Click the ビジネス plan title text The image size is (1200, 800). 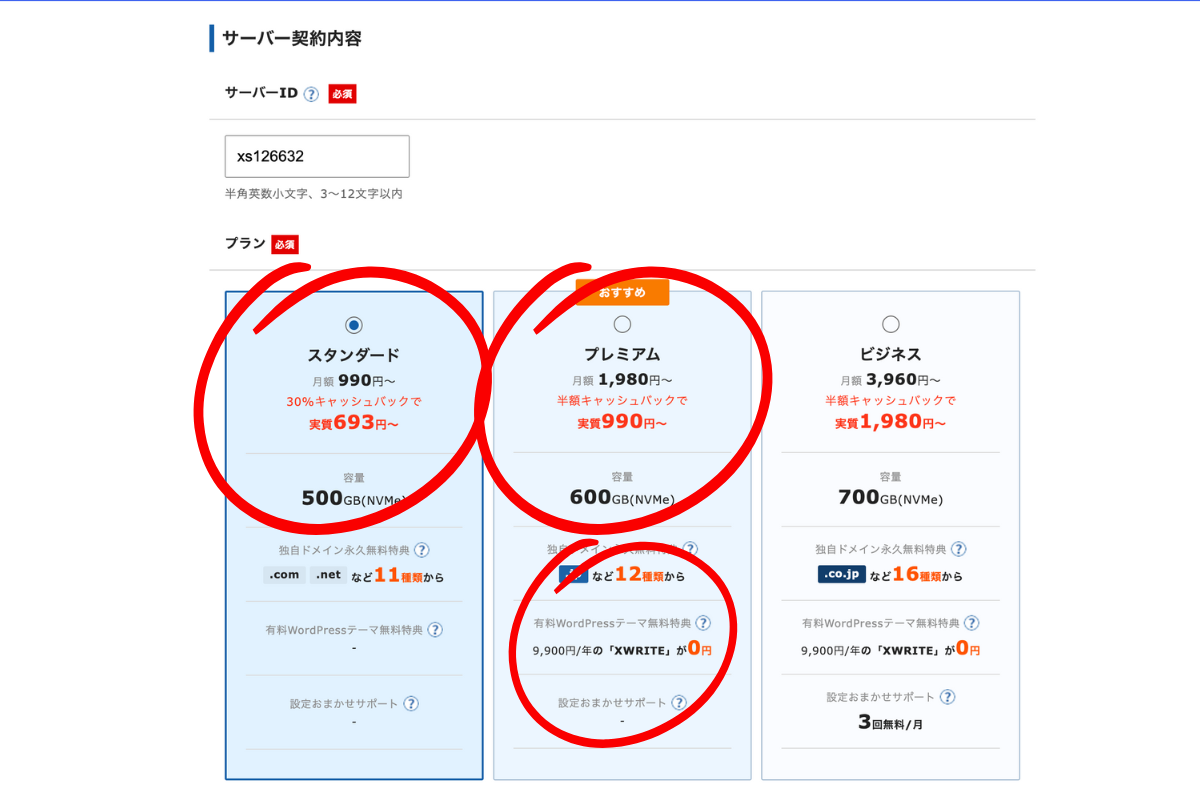tap(891, 355)
